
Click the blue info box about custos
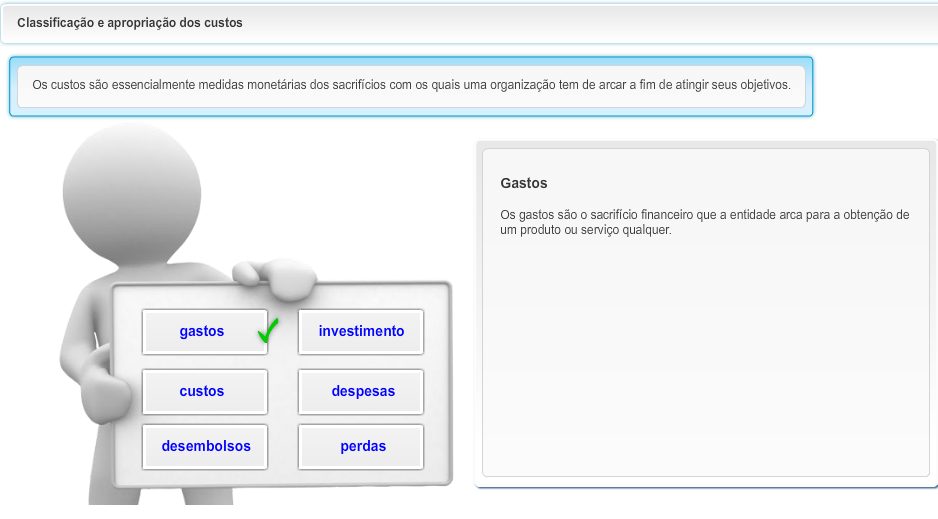(410, 86)
